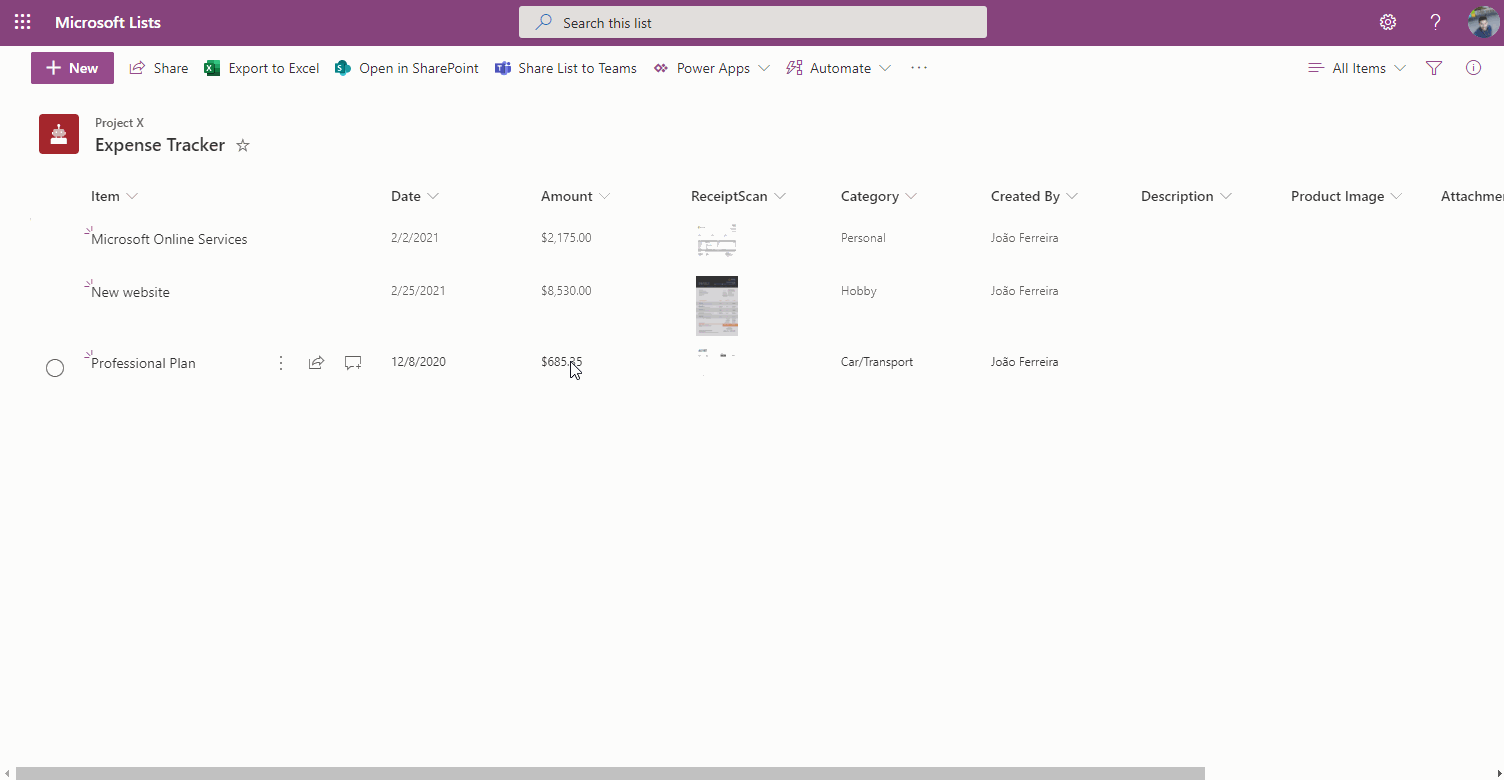Open the Settings gear icon

1387,22
